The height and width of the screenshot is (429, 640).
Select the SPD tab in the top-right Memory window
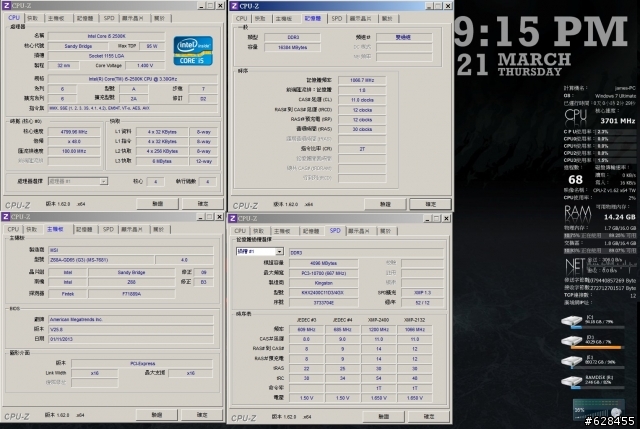tap(337, 19)
